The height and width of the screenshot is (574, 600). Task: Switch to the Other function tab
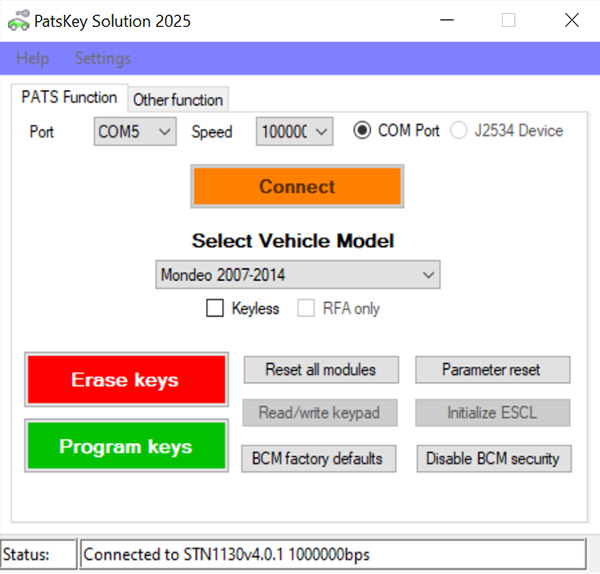click(178, 100)
